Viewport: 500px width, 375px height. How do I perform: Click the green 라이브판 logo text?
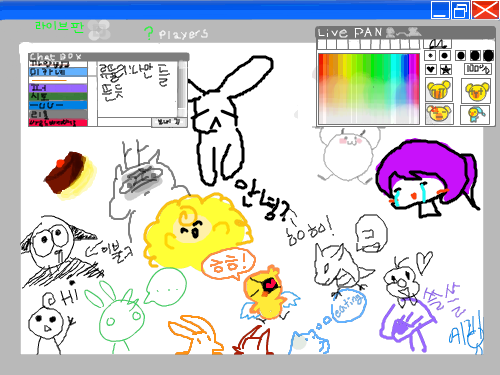pyautogui.click(x=59, y=27)
